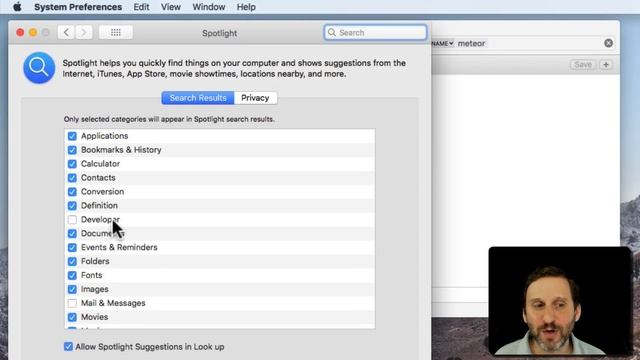The height and width of the screenshot is (360, 640).
Task: Go back with the left chevron button
Action: (x=66, y=32)
